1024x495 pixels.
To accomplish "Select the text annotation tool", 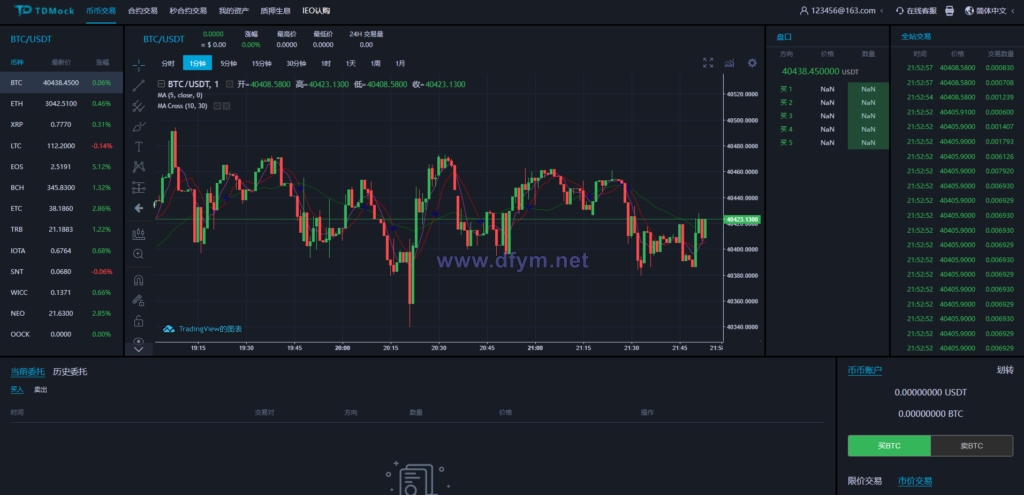I will 138,146.
